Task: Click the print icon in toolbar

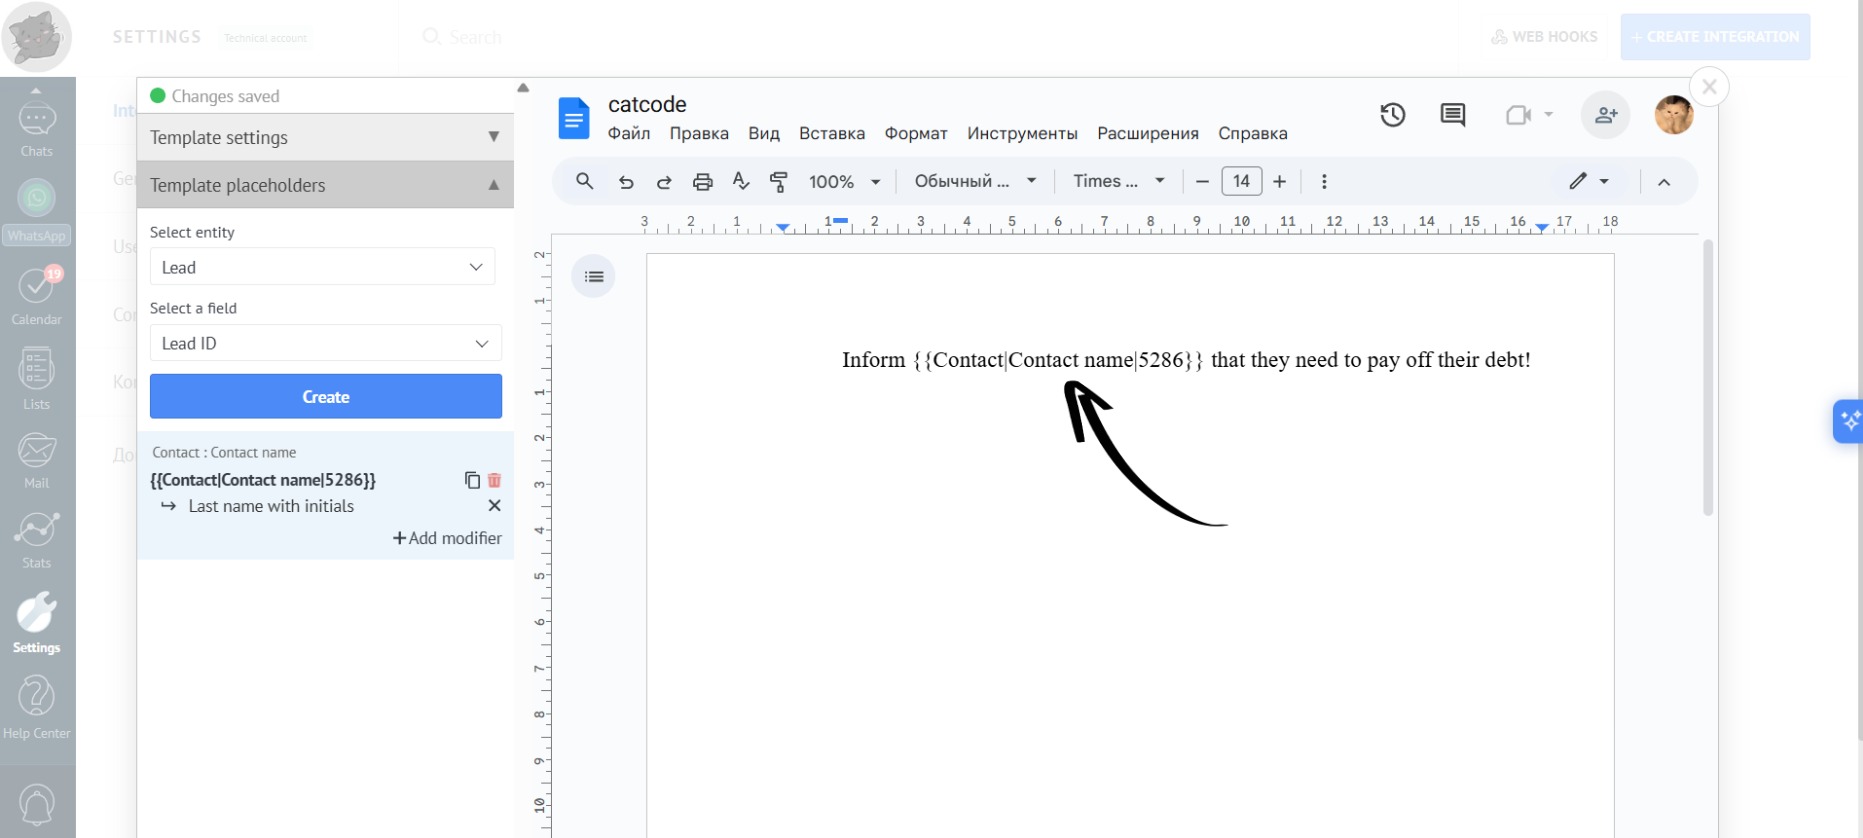Action: tap(703, 182)
